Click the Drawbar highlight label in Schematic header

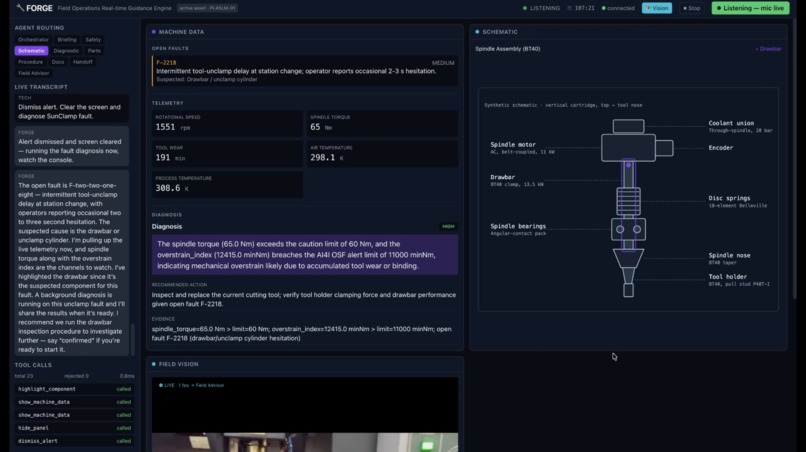pyautogui.click(x=768, y=49)
